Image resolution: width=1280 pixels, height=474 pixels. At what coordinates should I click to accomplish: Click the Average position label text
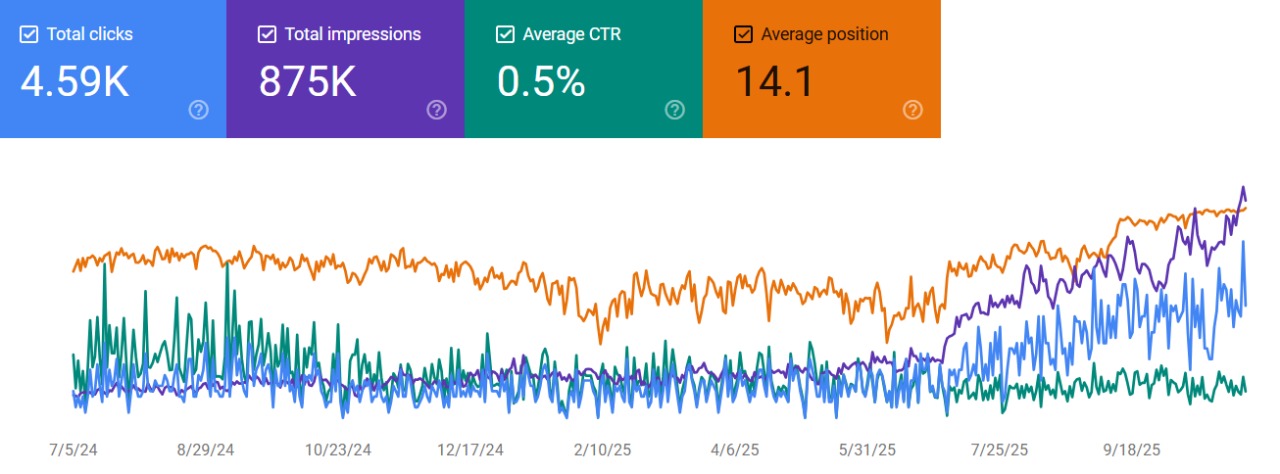coord(824,35)
